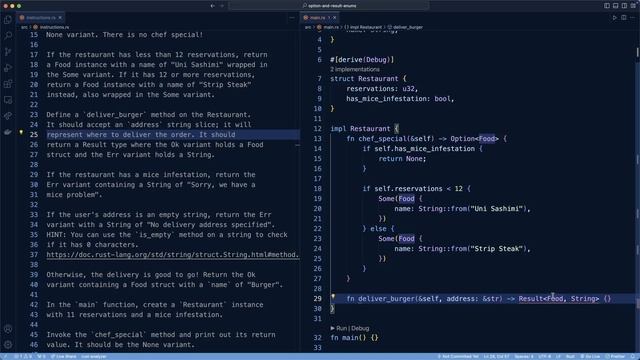640x360 pixels.
Task: Click the "Strip Steak" string on line 24
Action: coord(497,249)
